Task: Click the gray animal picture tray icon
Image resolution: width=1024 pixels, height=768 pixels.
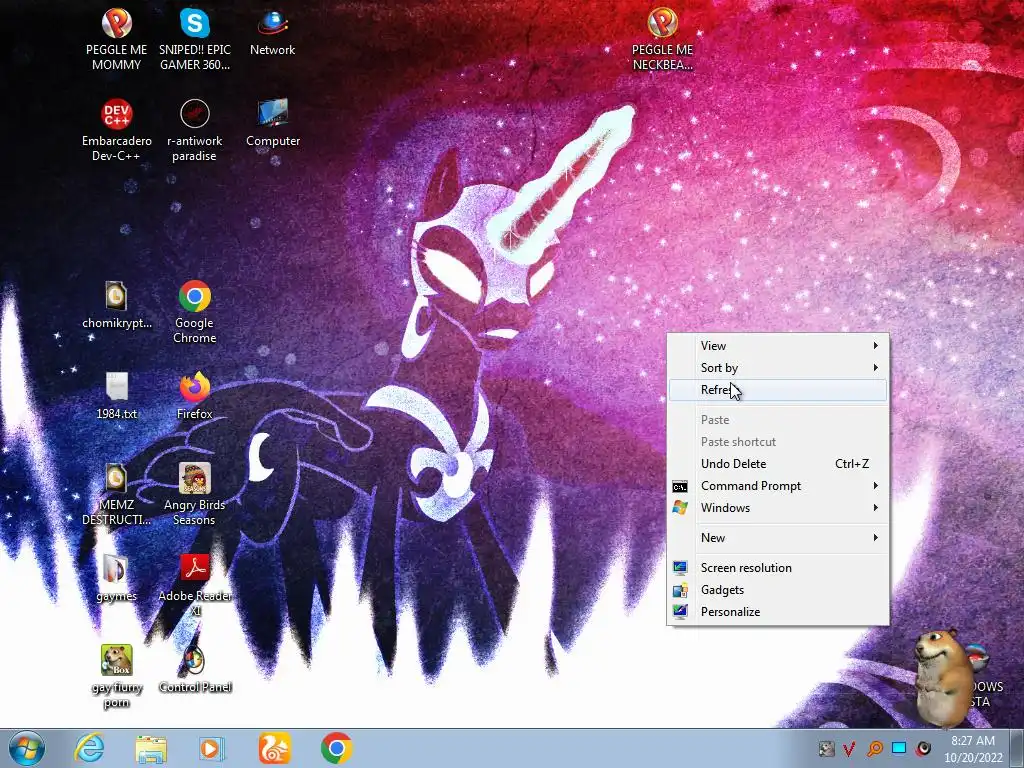Action: click(826, 748)
